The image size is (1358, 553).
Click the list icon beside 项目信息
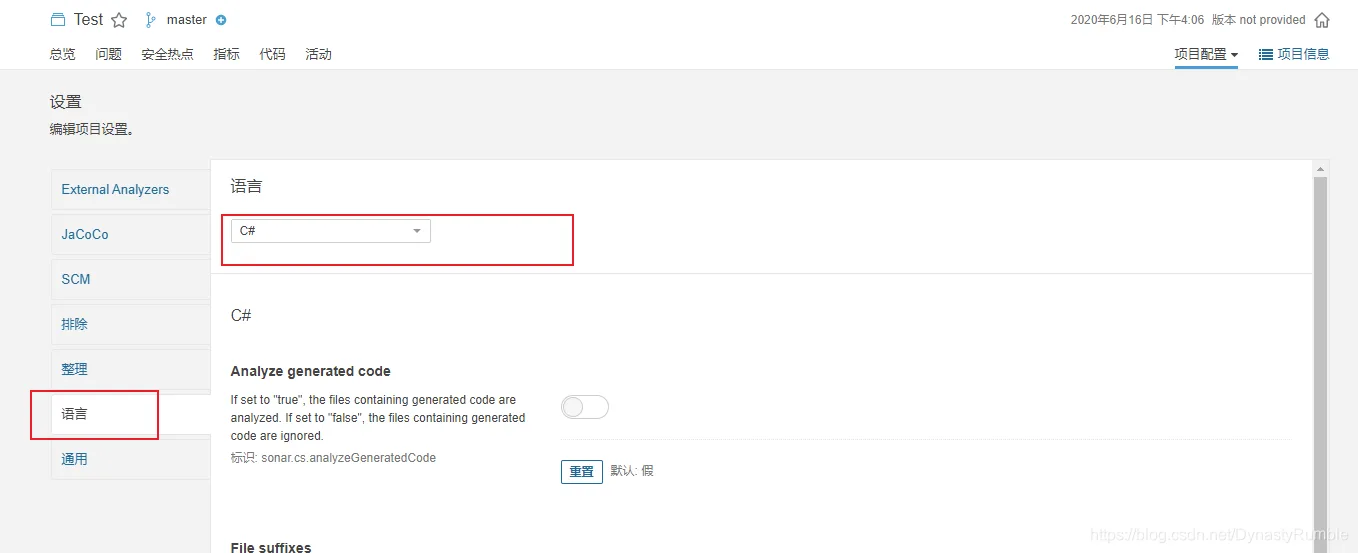tap(1265, 55)
